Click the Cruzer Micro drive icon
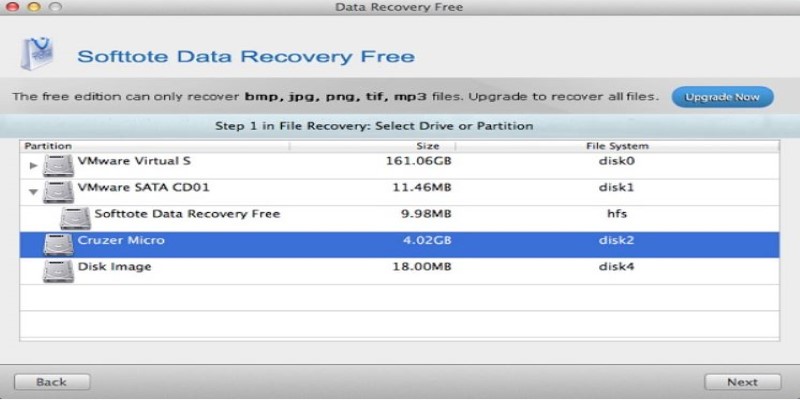800x400 pixels. coord(58,245)
